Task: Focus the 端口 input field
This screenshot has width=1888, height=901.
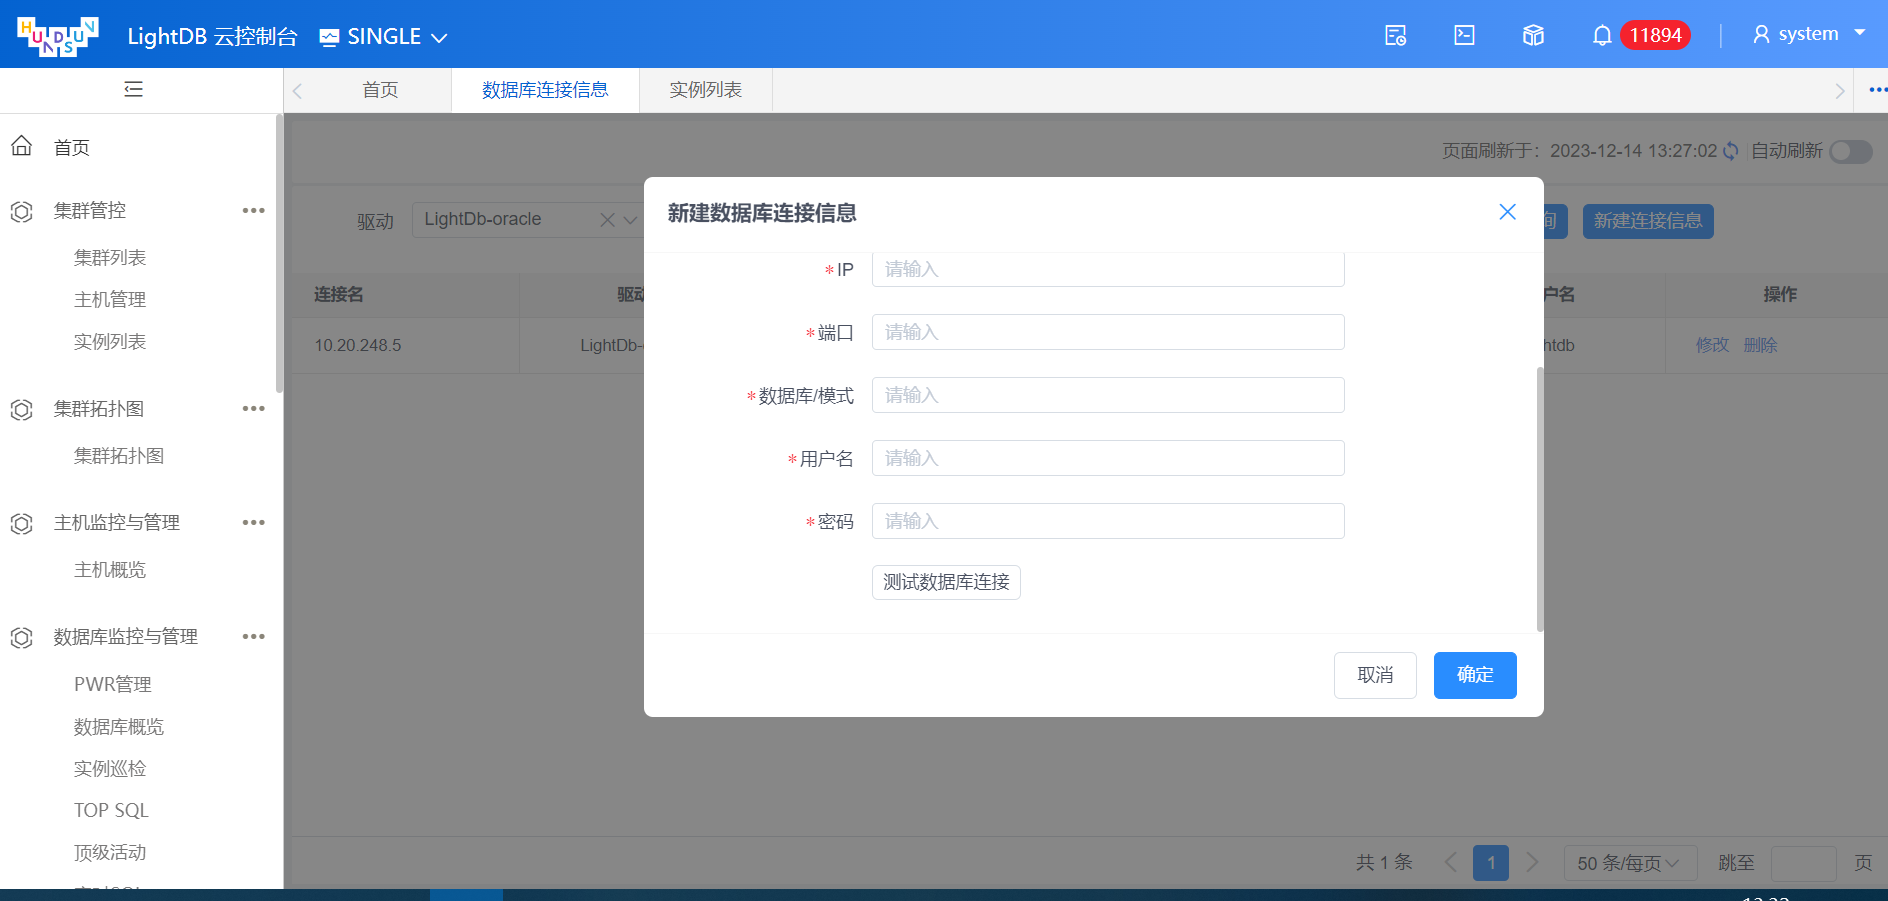Action: tap(1108, 332)
